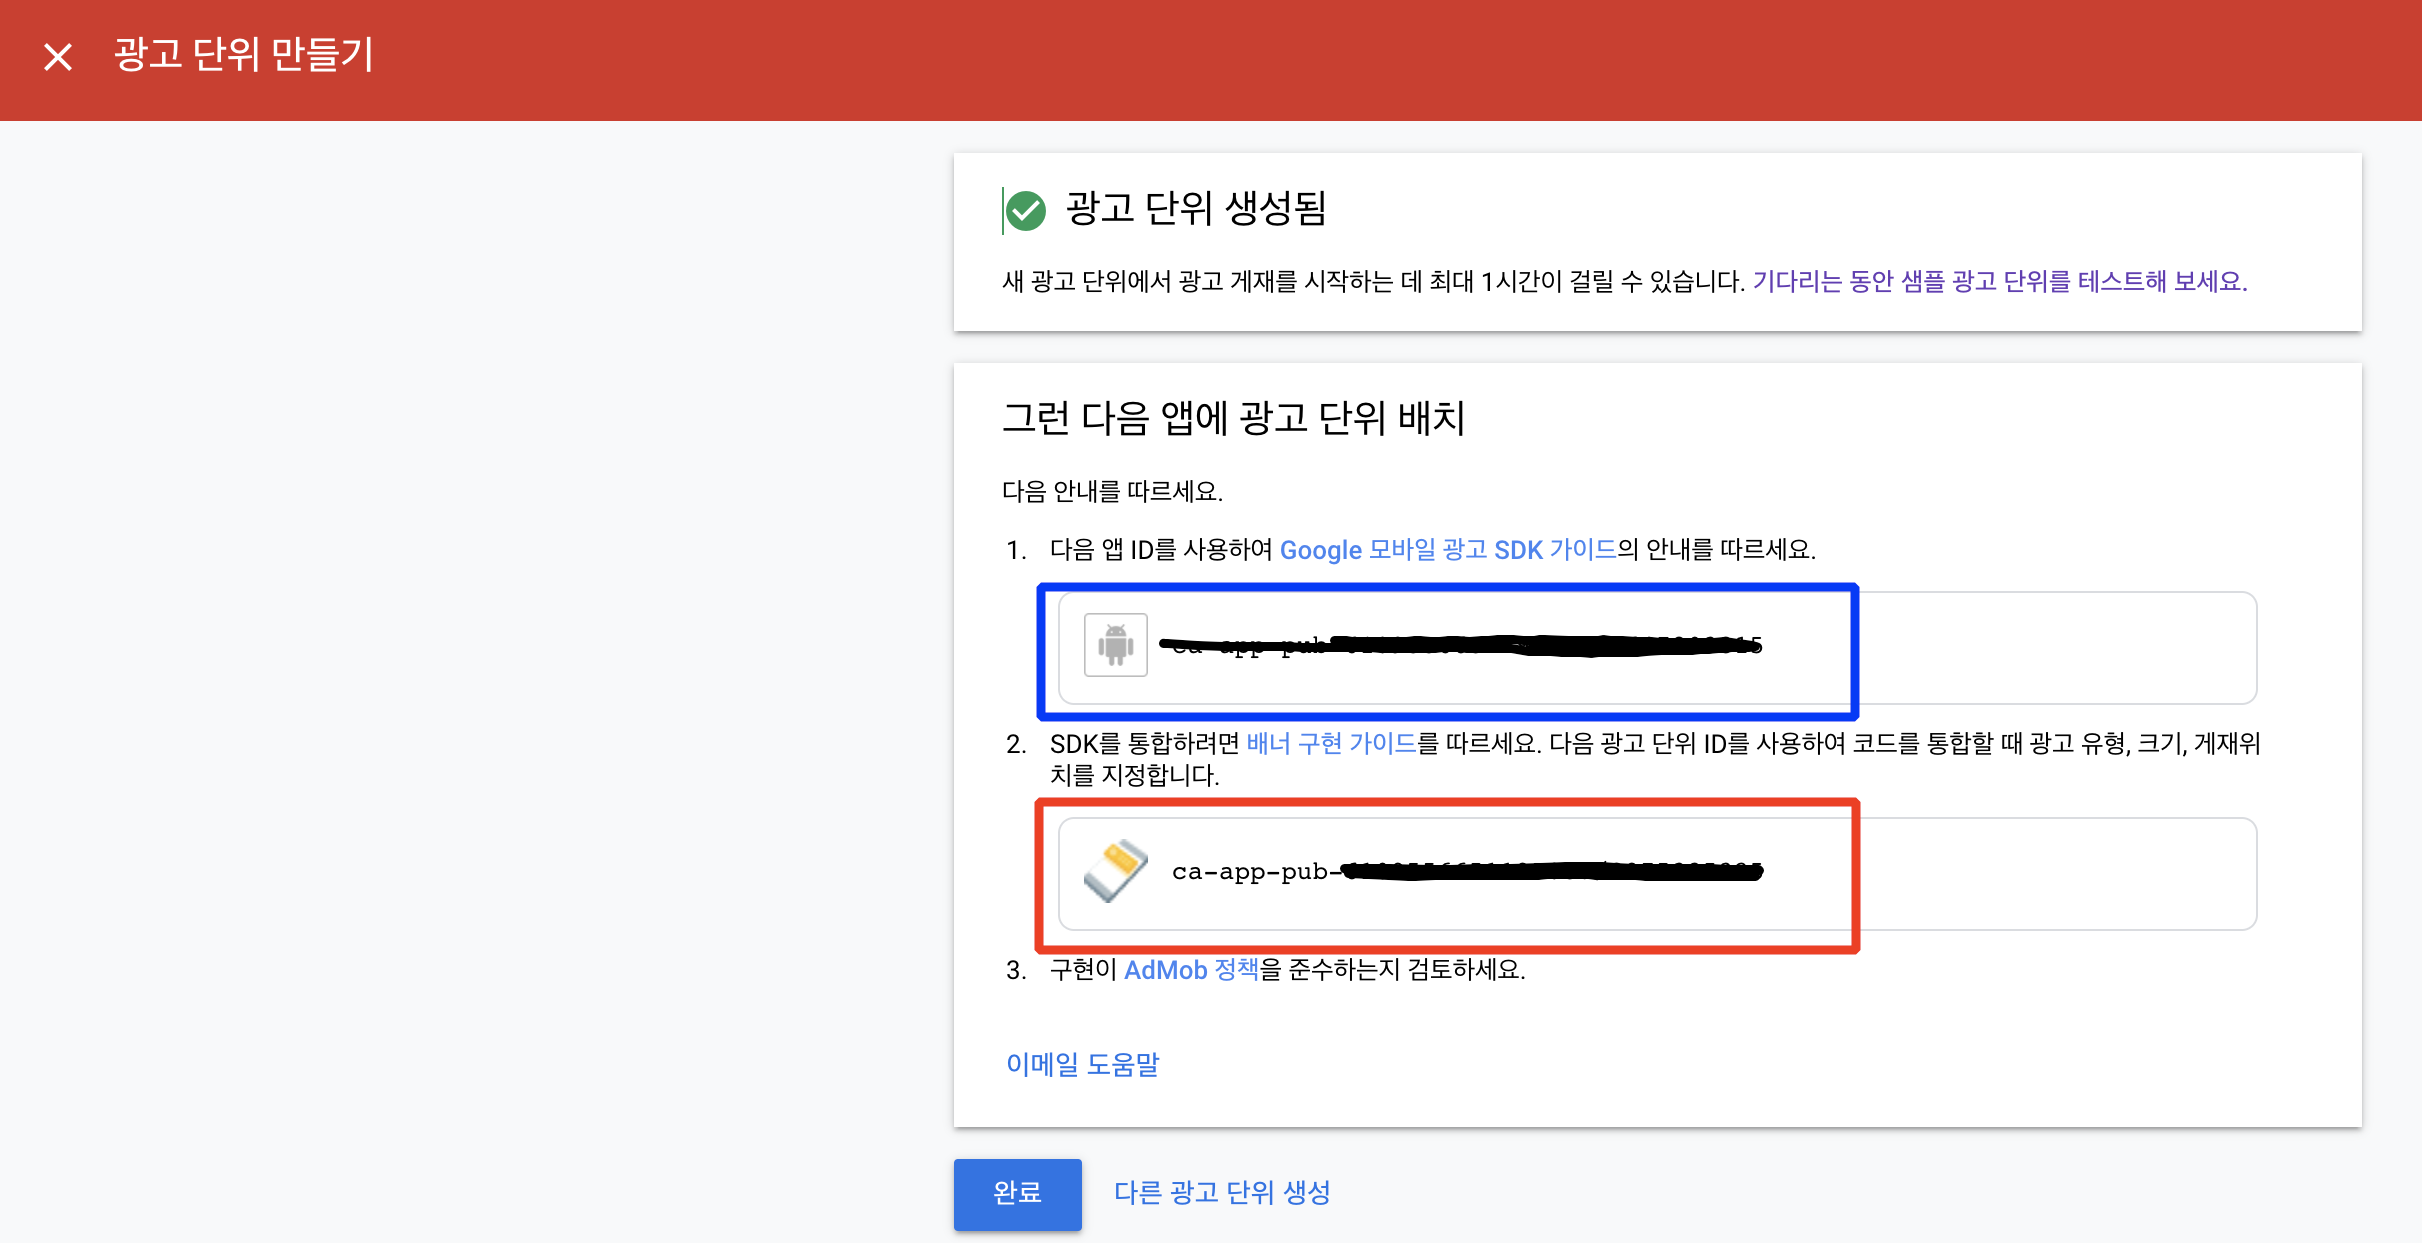2422x1243 pixels.
Task: Open the AdMob 정책 link
Action: click(x=1190, y=970)
